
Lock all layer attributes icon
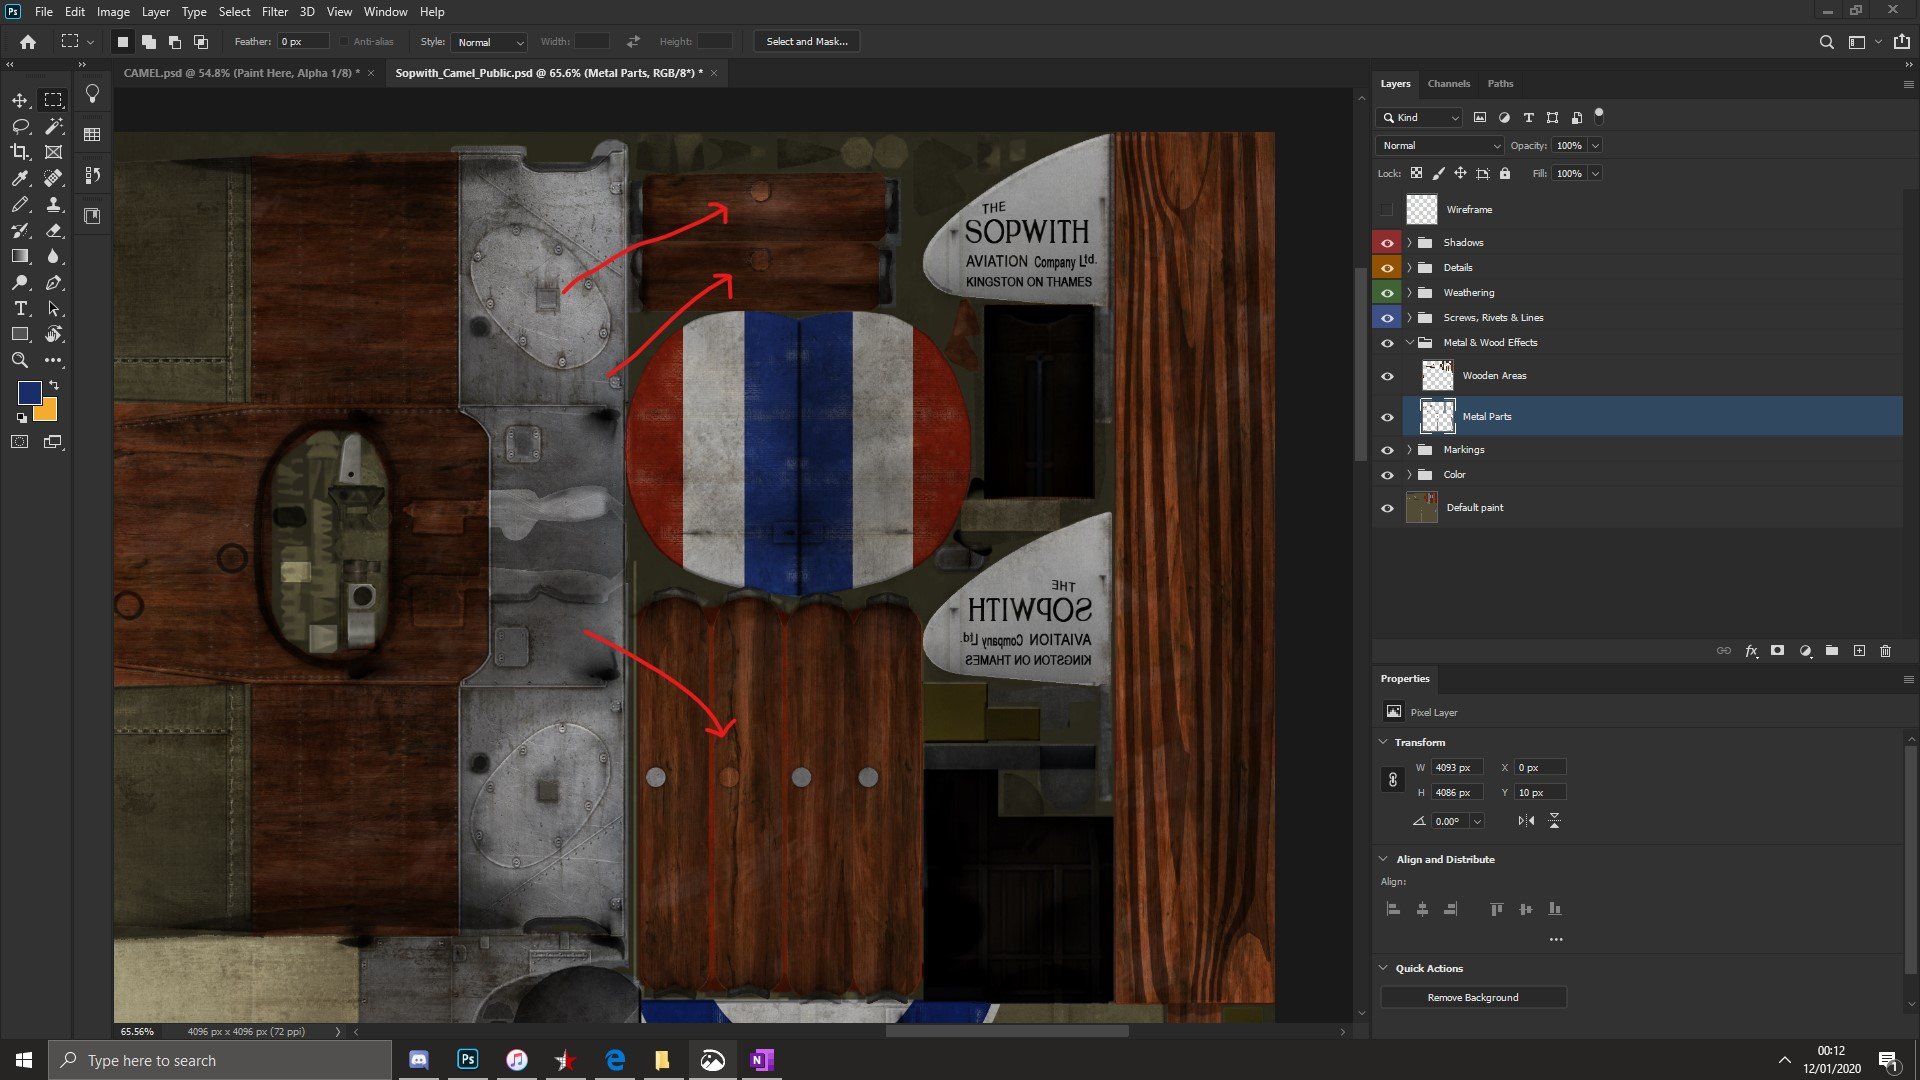click(x=1505, y=173)
